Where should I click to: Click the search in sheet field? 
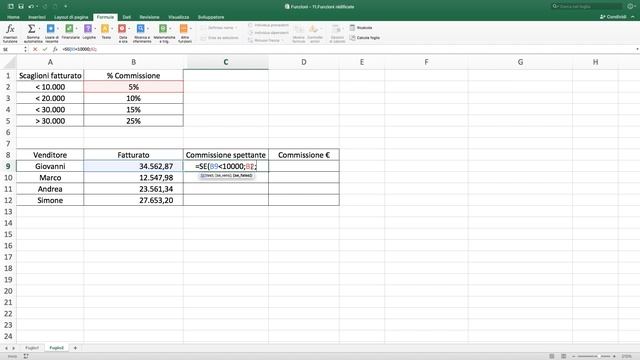click(x=587, y=6)
